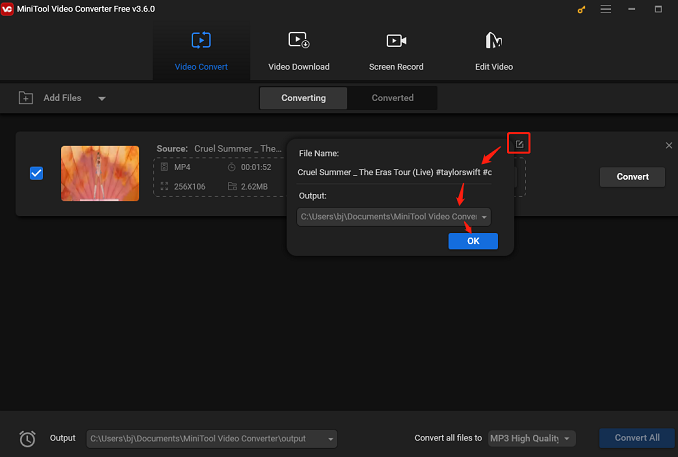Switch to Video Download tab
678x457 pixels.
(299, 51)
